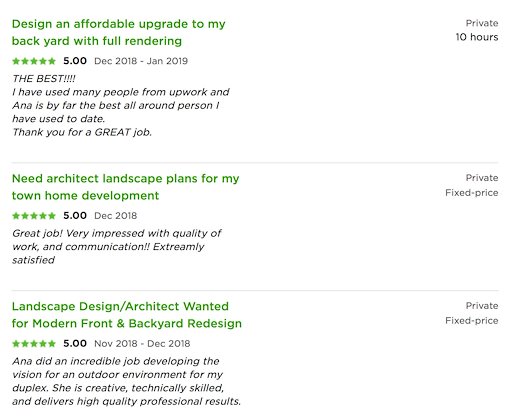Click star rating of Modern Front redesign job

pos(34,344)
